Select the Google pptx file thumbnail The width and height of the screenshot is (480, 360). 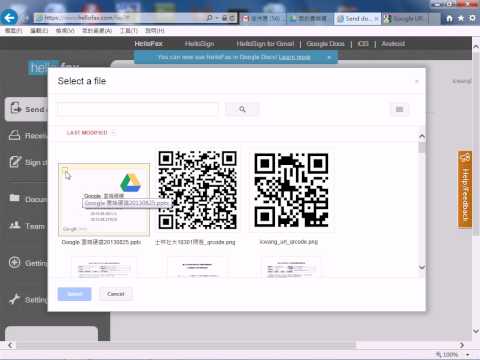pos(104,199)
